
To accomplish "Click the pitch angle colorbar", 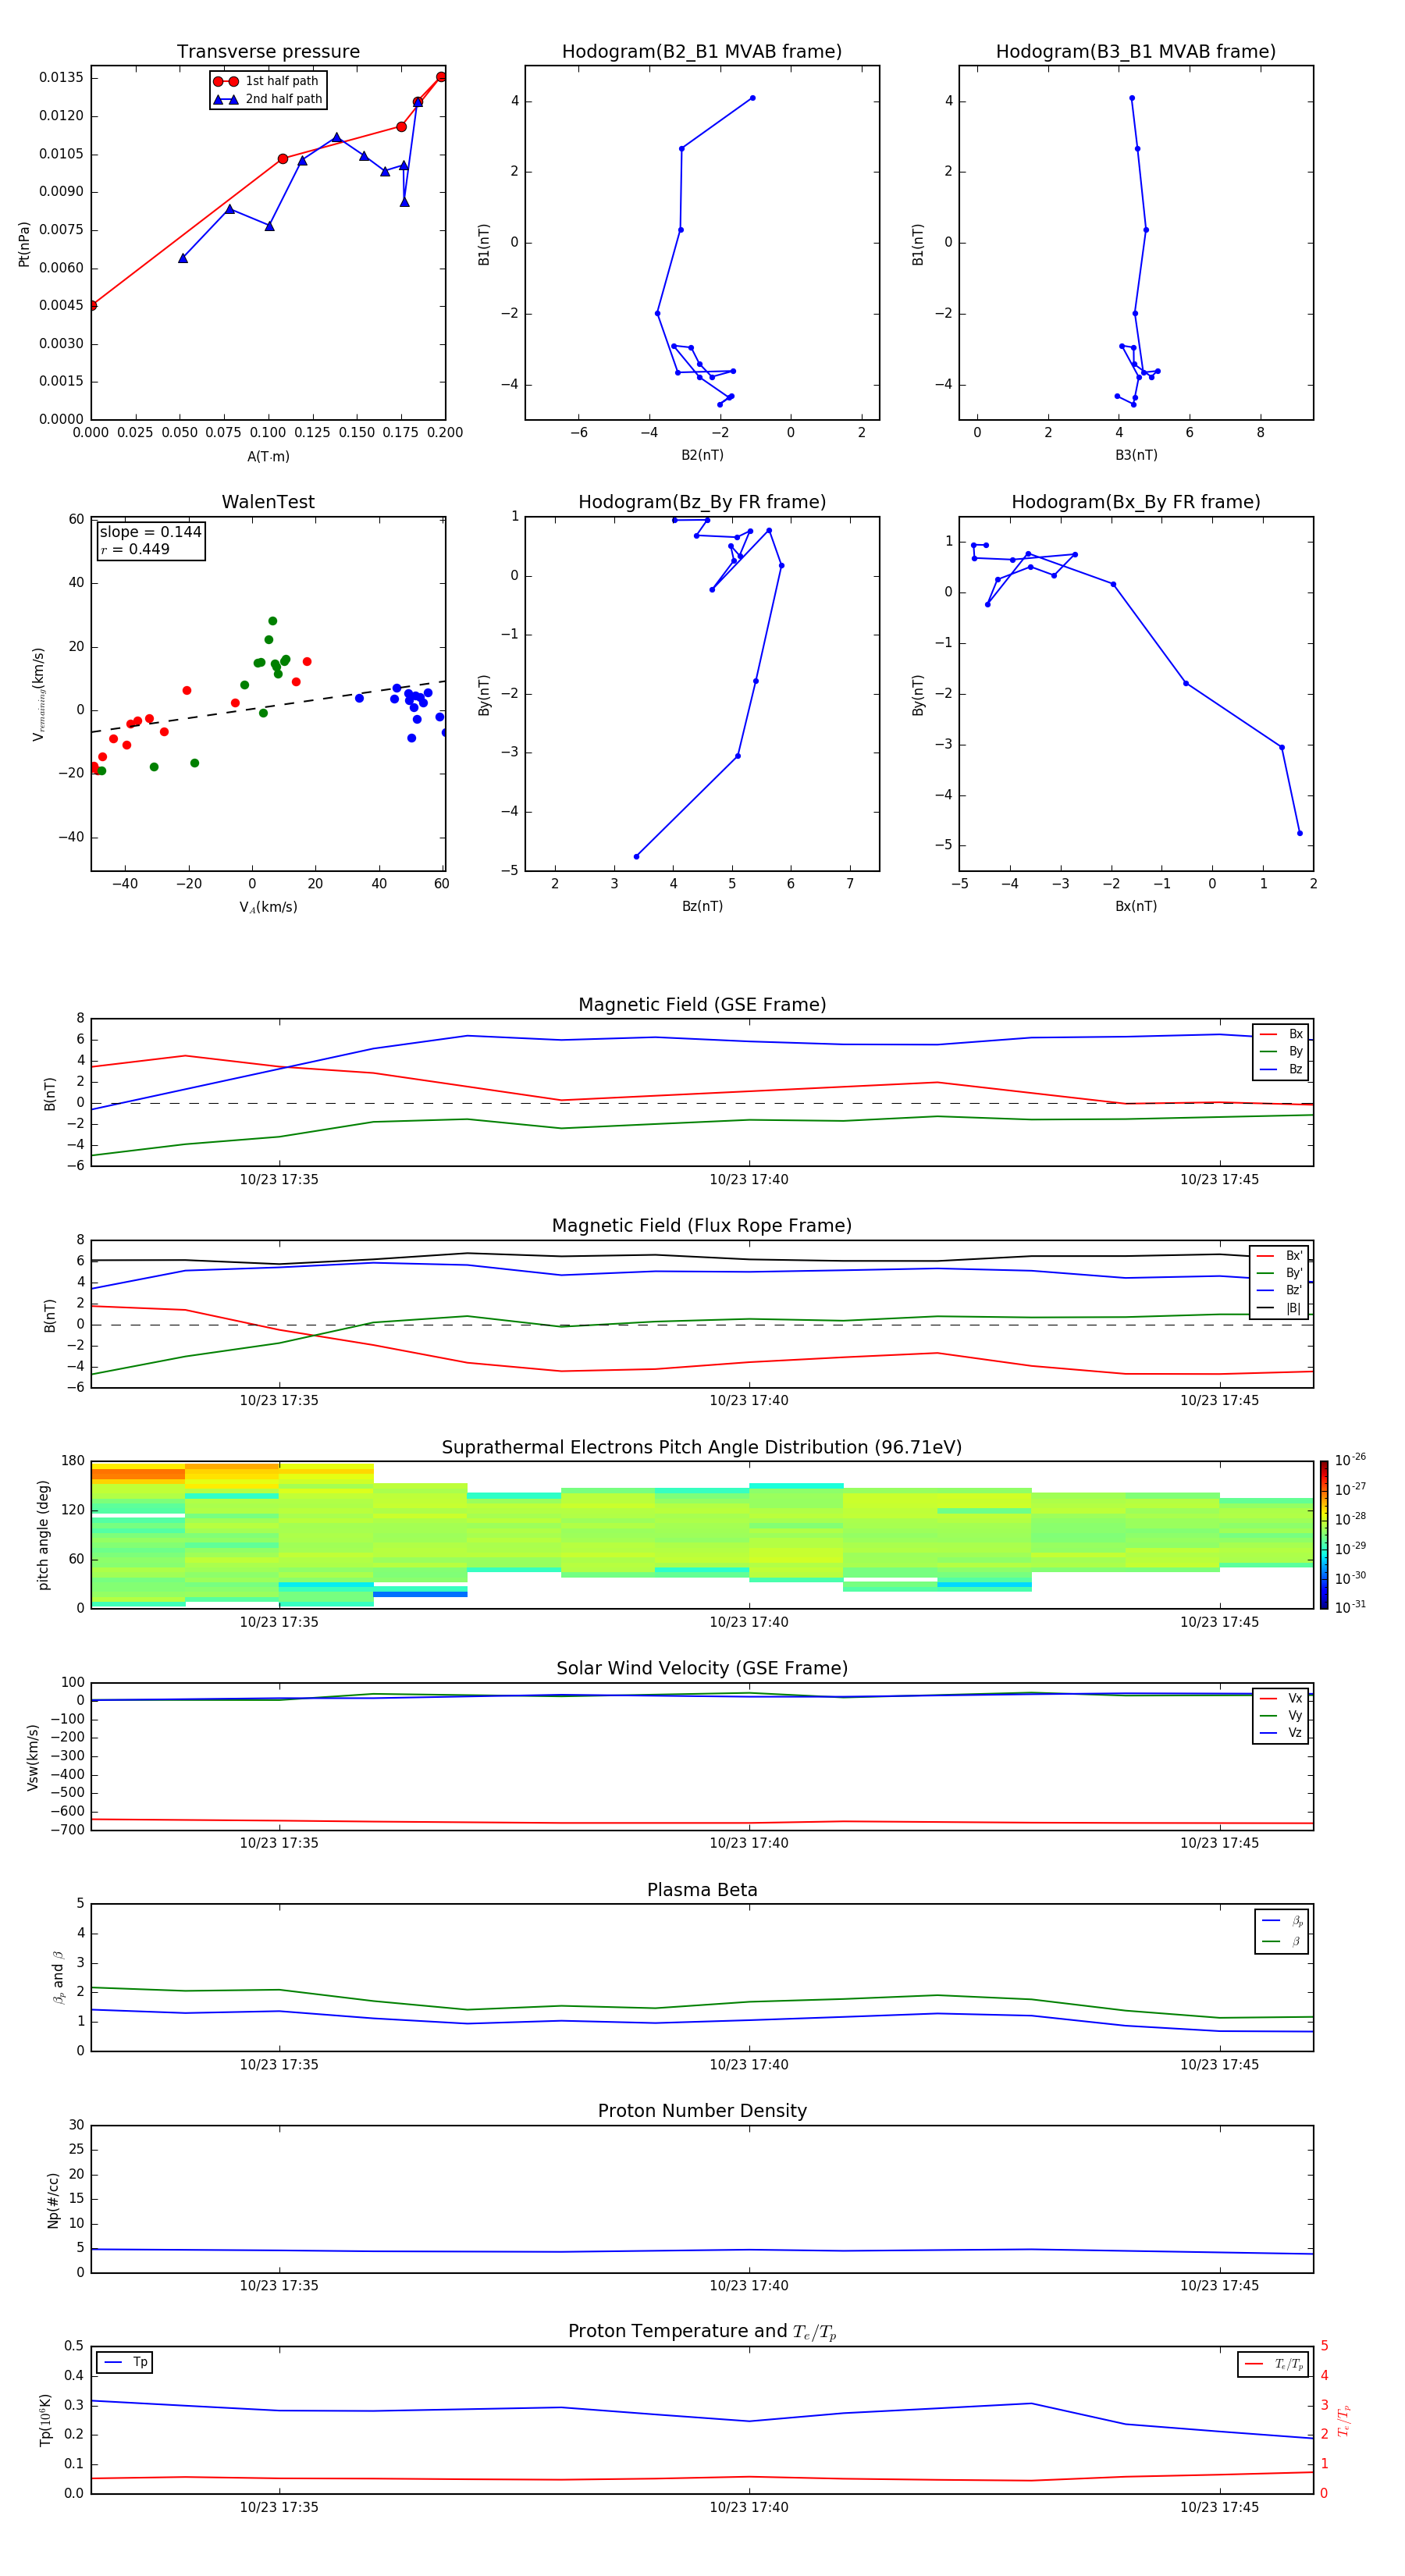I will (x=1324, y=1534).
